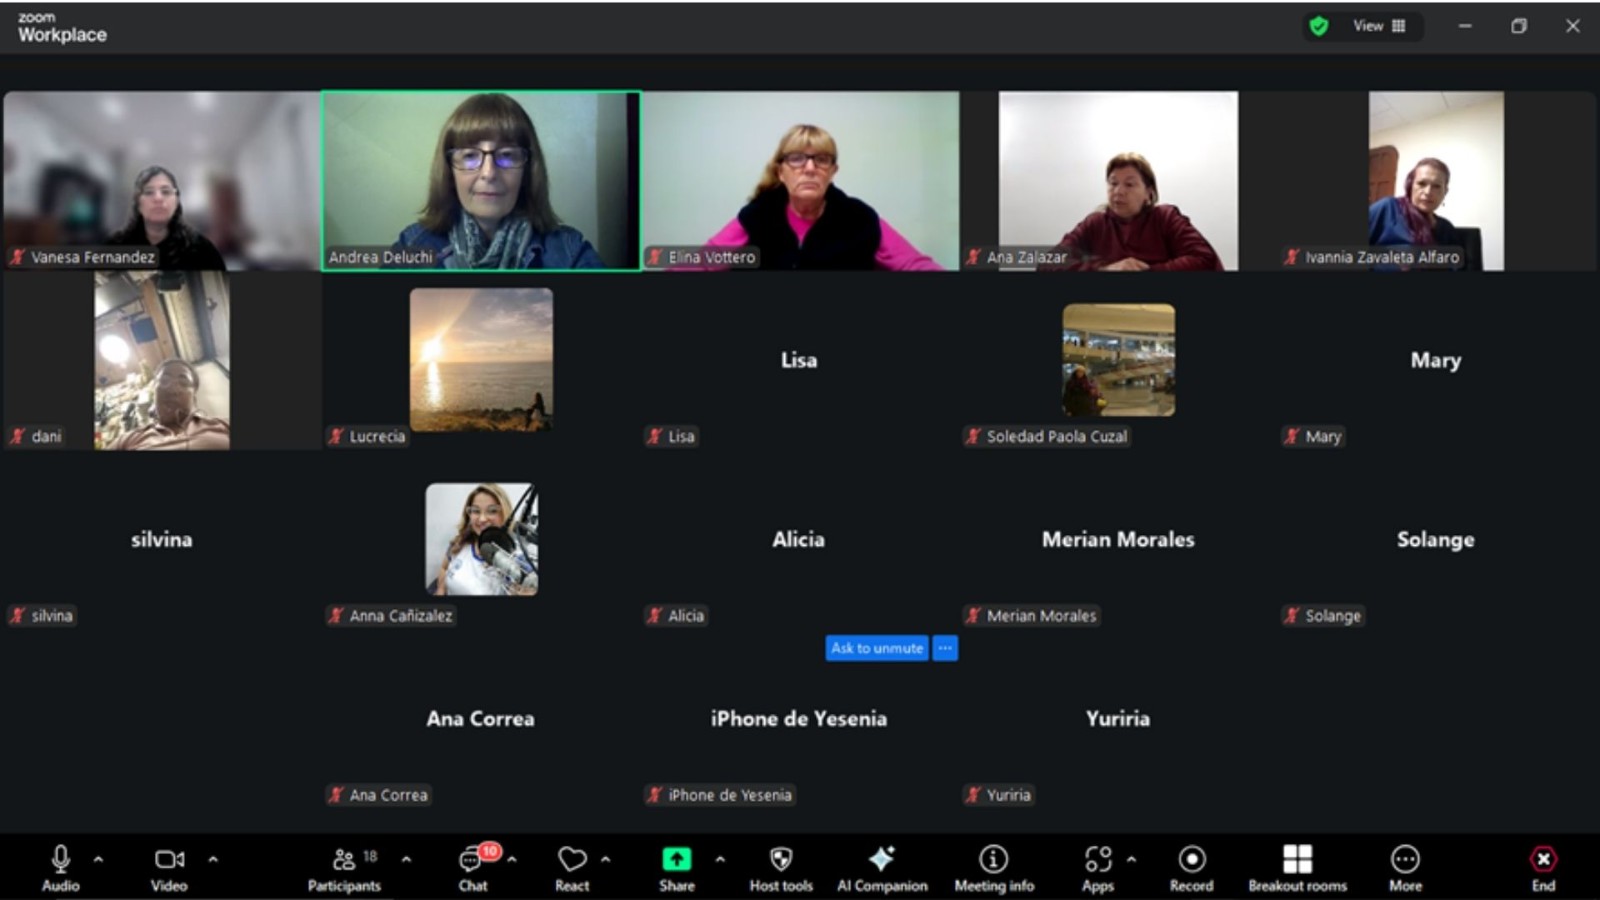Toggle microphone with Audio button
This screenshot has width=1600, height=900.
pyautogui.click(x=60, y=868)
